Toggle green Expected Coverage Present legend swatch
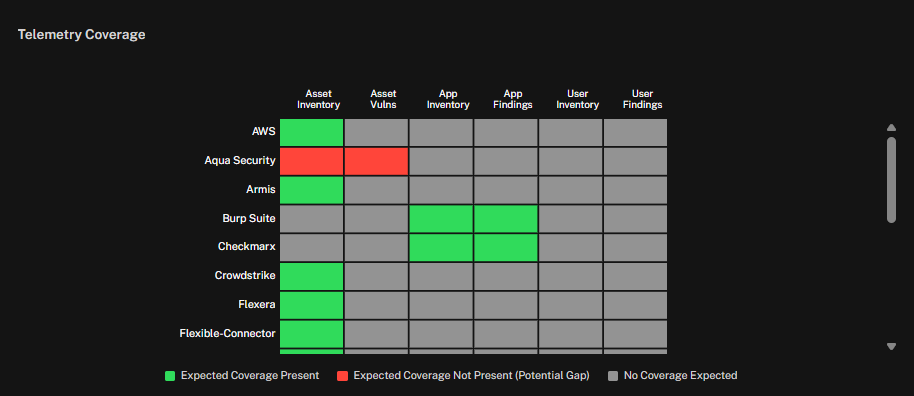Viewport: 914px width, 396px height. (170, 376)
